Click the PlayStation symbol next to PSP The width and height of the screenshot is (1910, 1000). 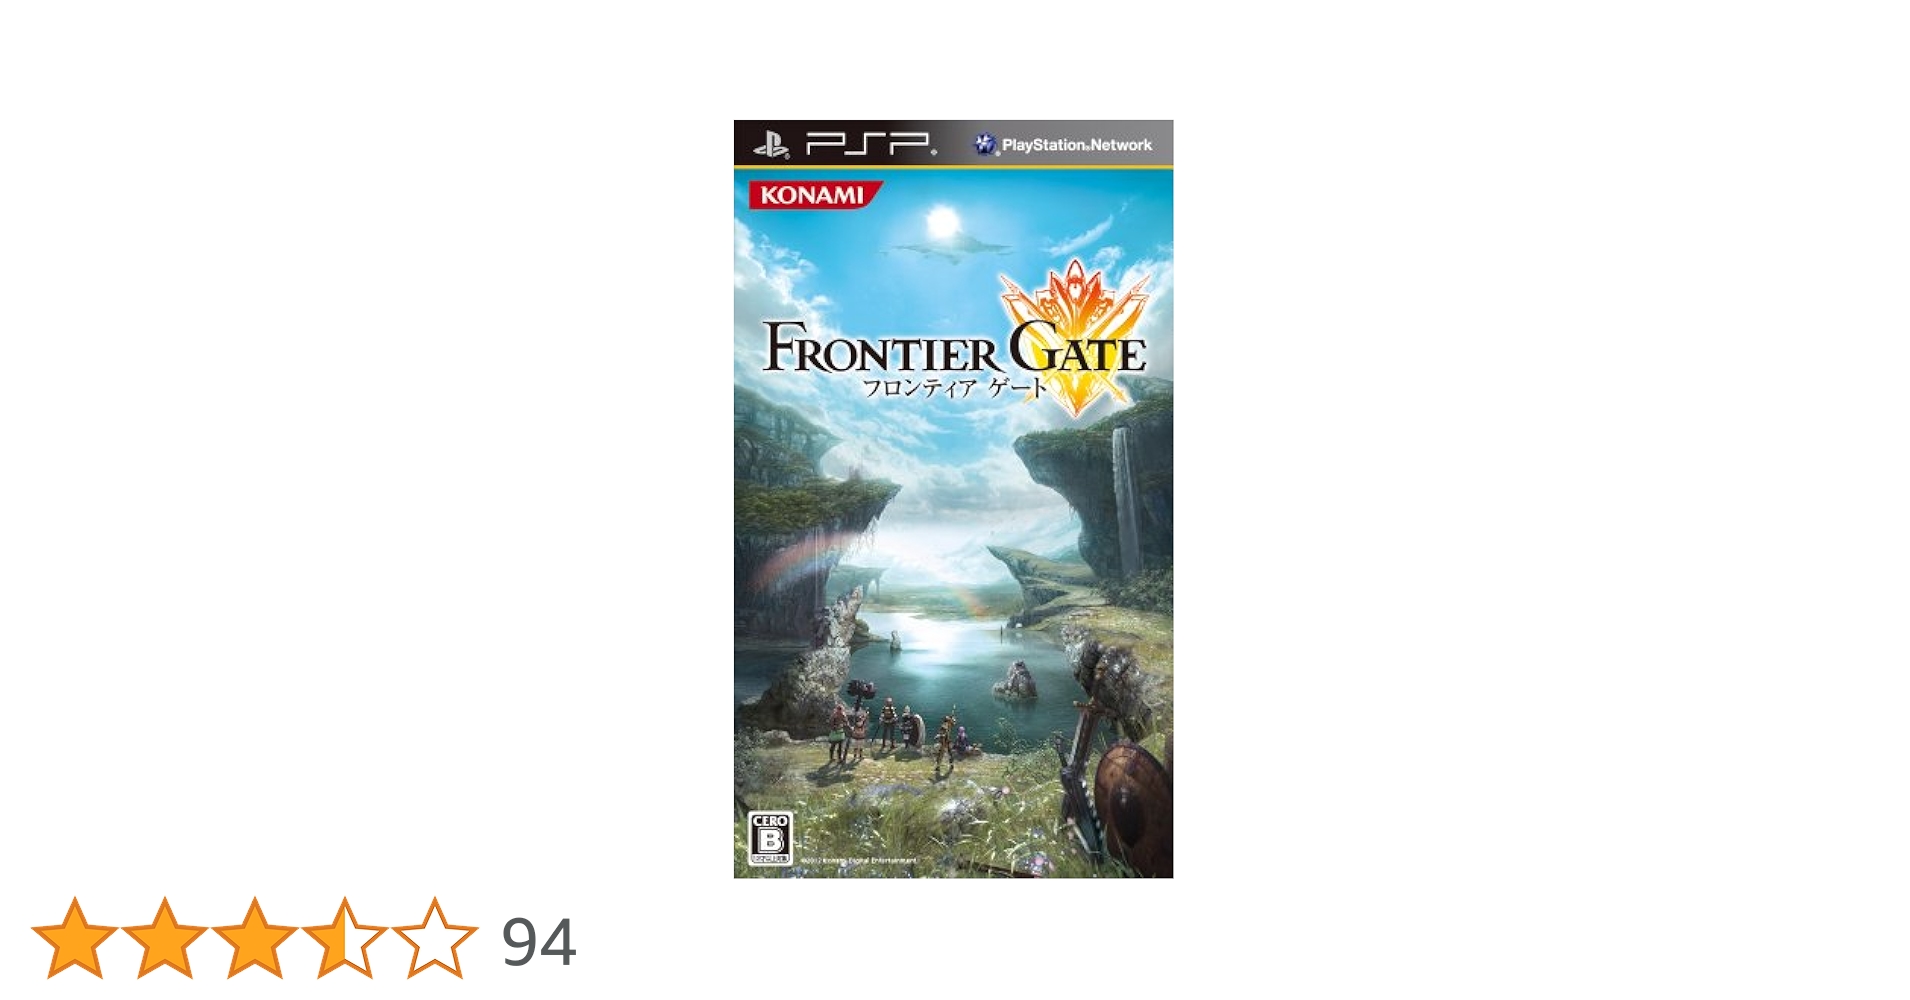click(771, 145)
